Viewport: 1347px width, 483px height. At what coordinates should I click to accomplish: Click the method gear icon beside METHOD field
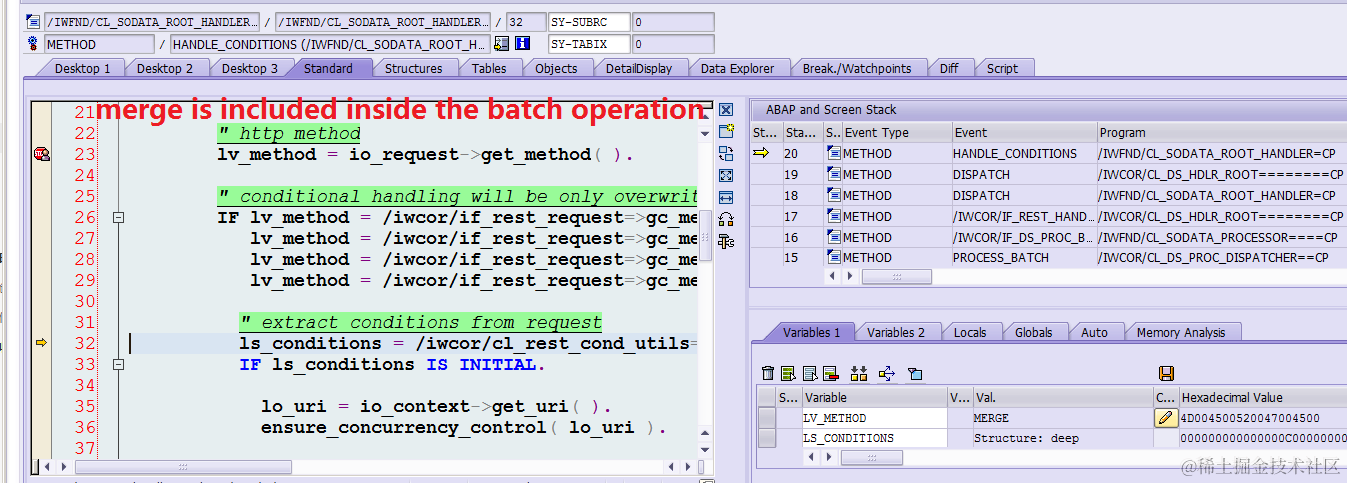34,44
